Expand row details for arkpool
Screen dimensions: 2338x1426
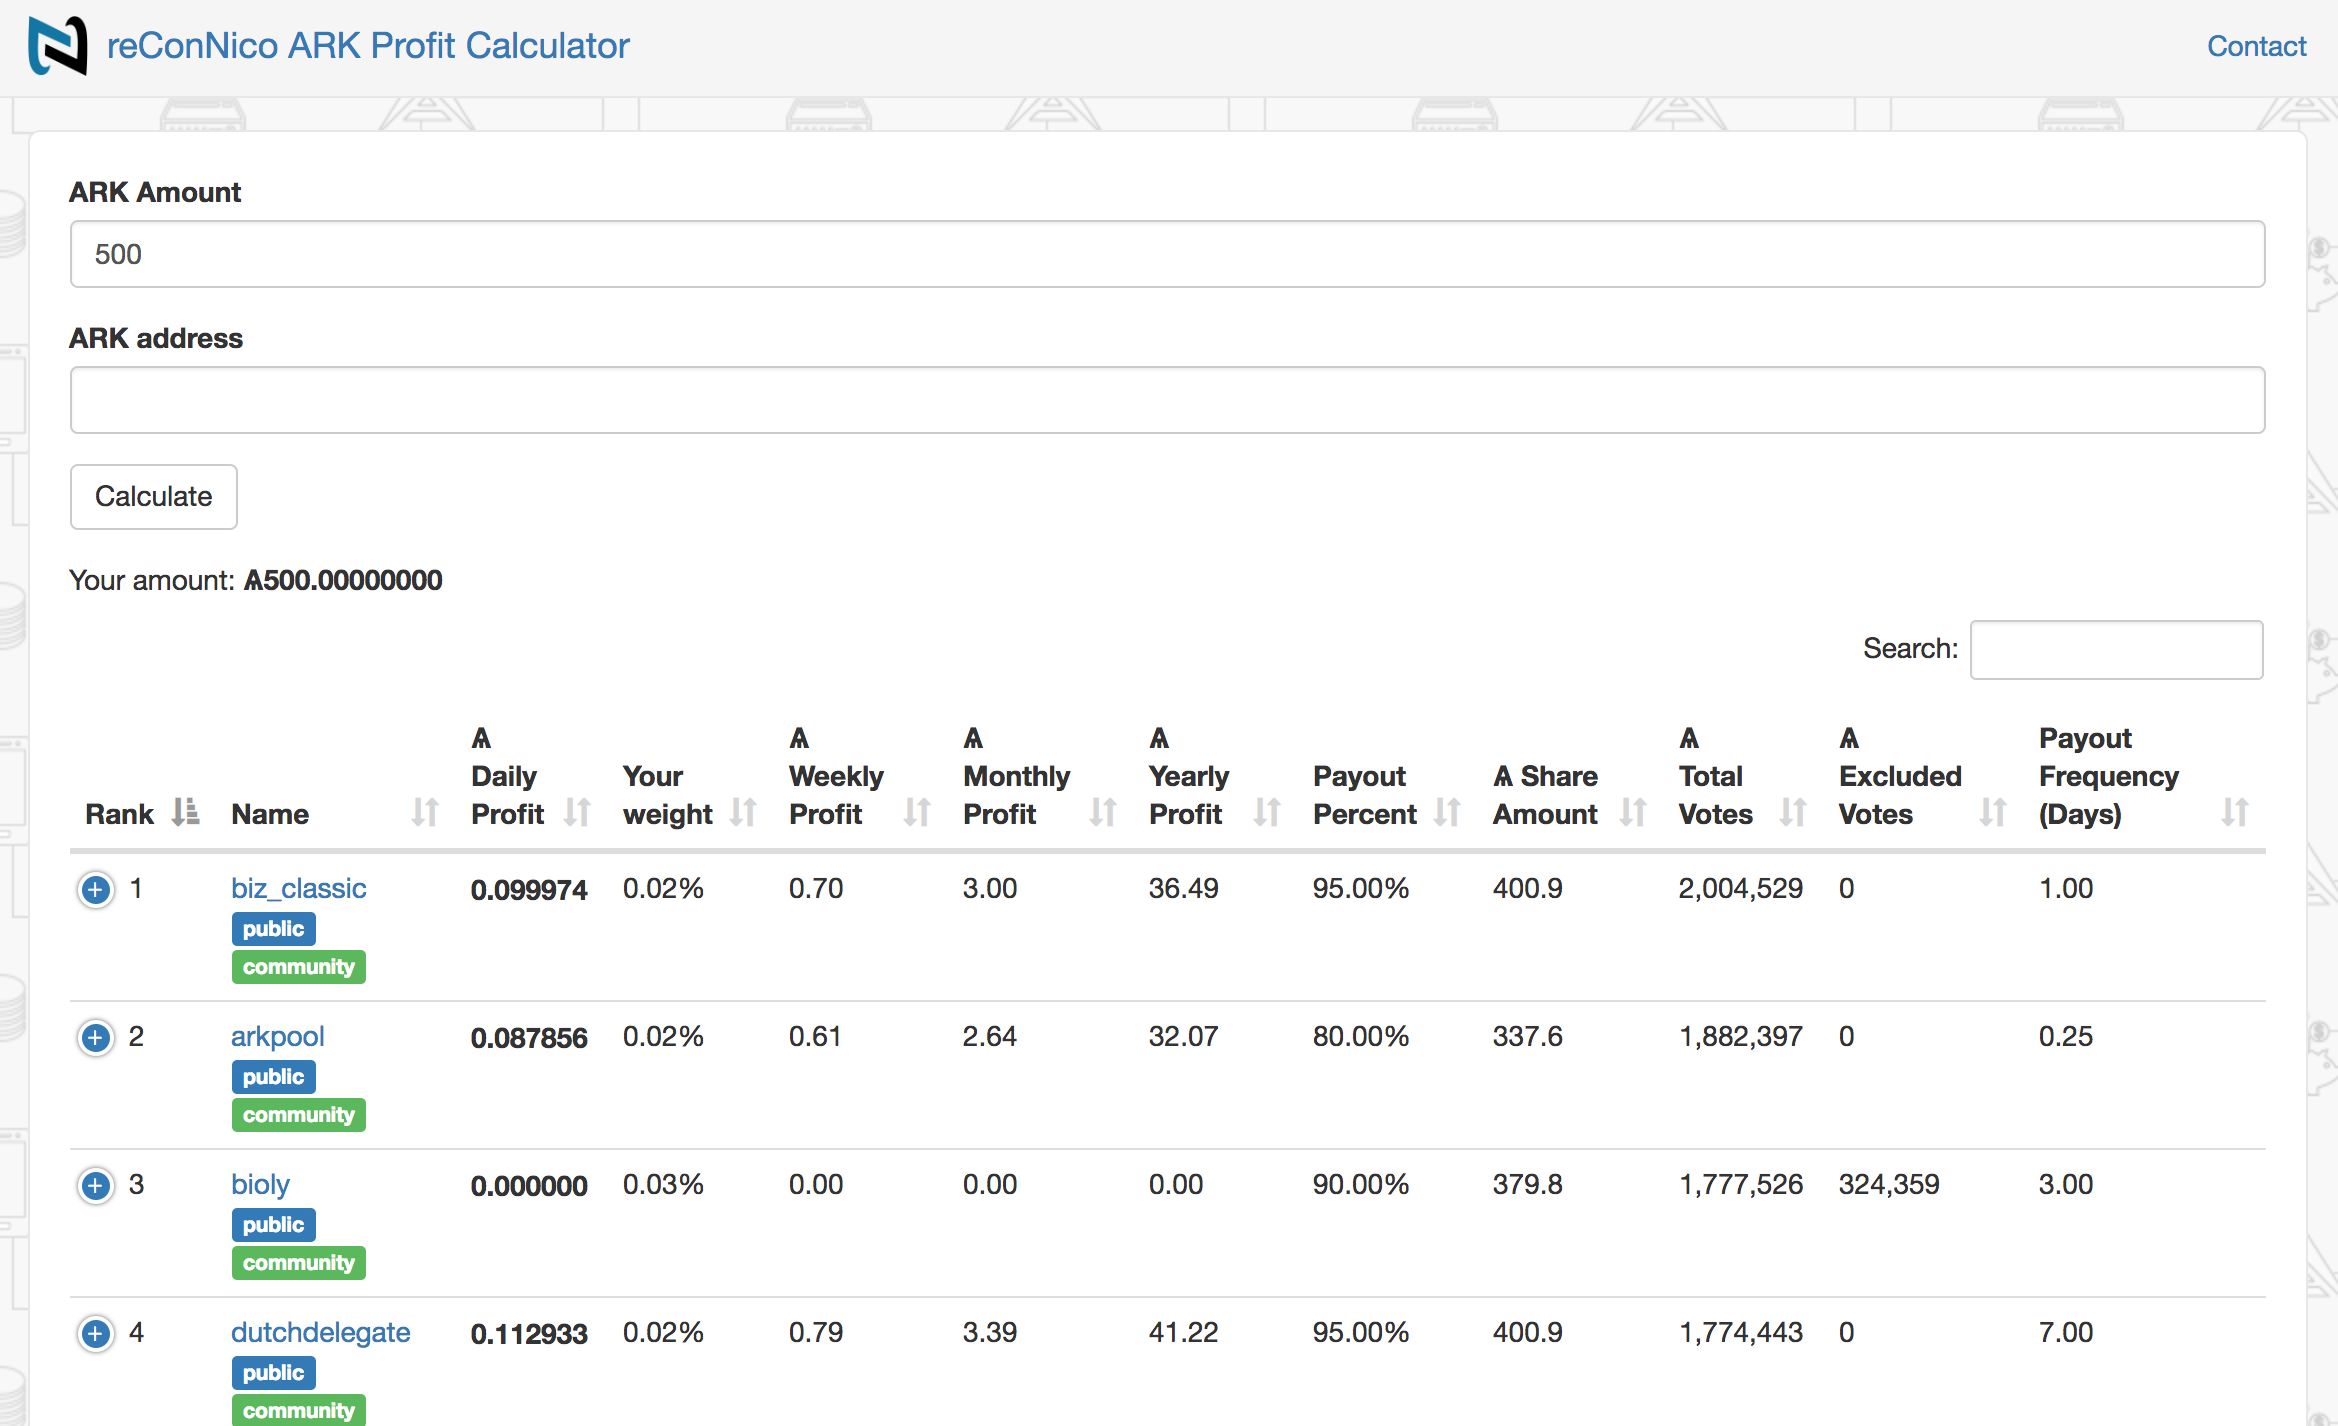coord(96,1037)
